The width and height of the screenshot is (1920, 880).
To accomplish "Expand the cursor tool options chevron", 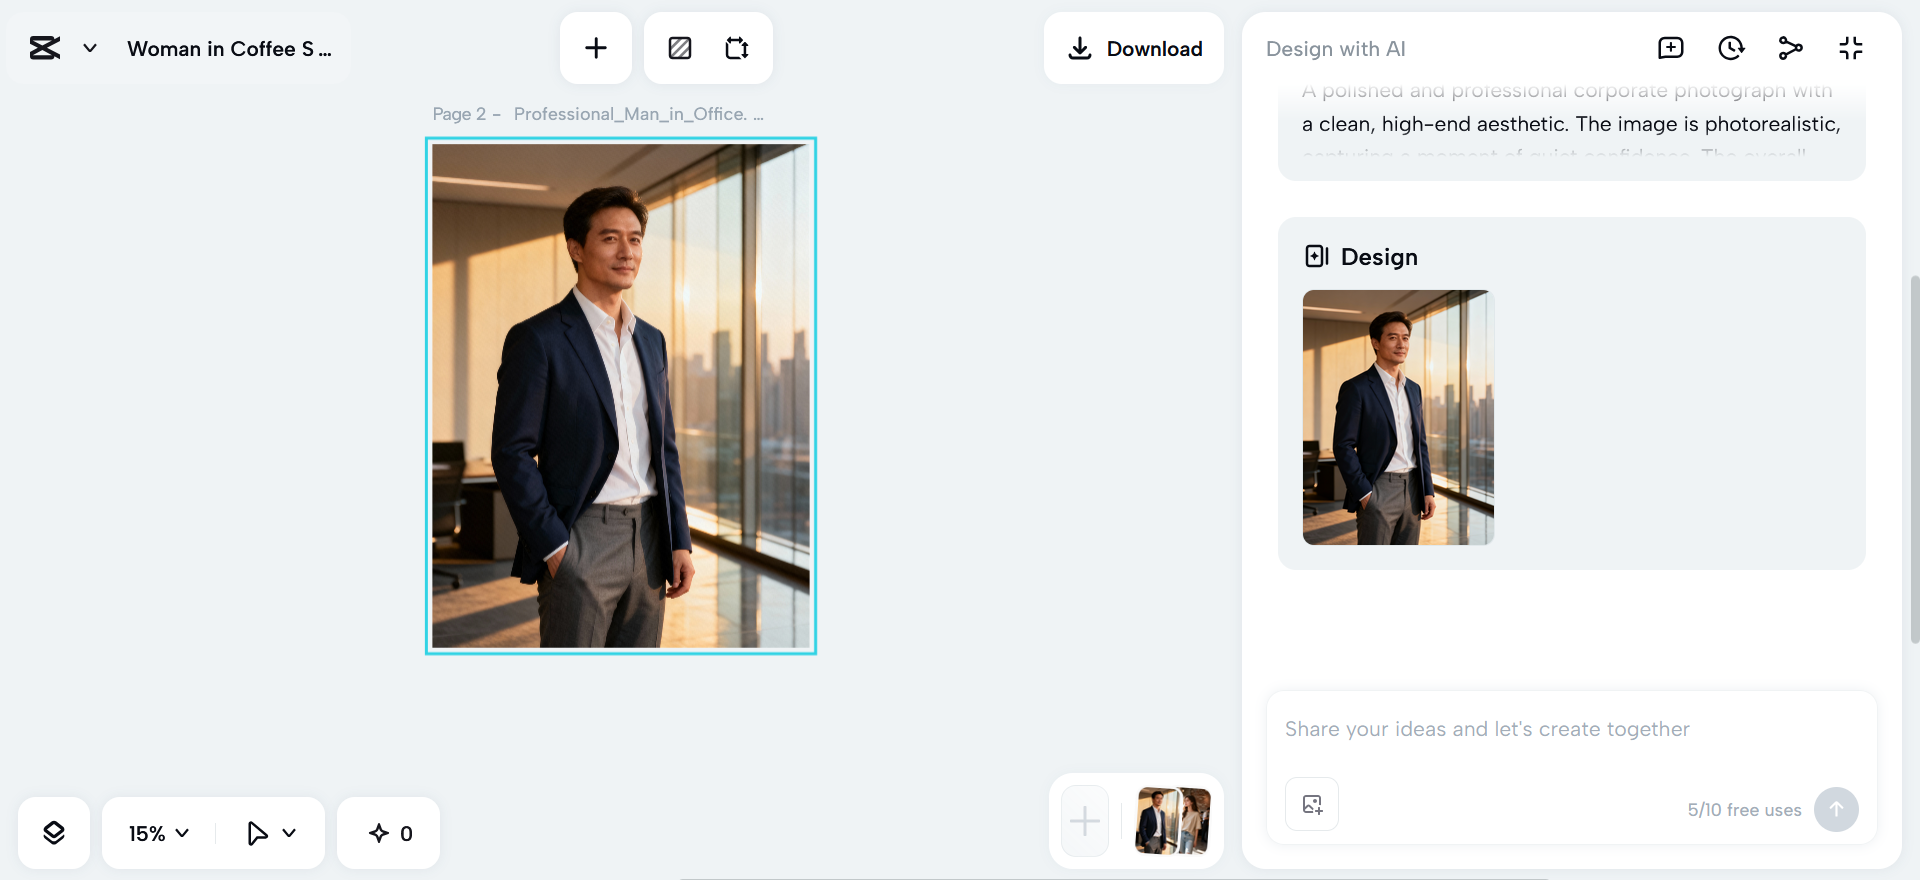I will (x=290, y=833).
